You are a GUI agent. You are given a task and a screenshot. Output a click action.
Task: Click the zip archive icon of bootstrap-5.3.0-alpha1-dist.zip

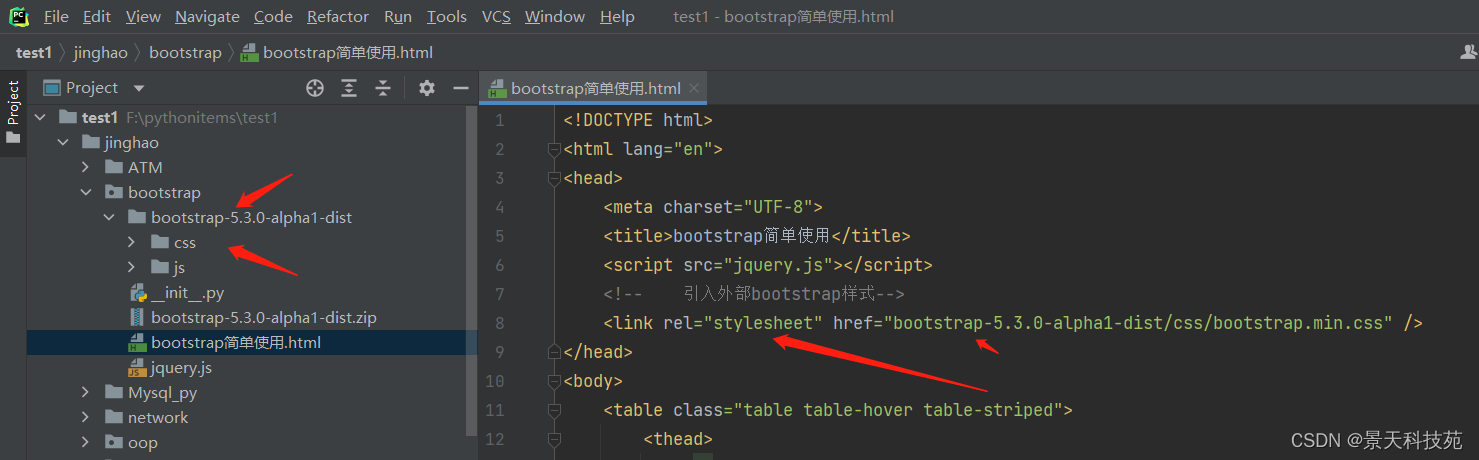point(138,318)
